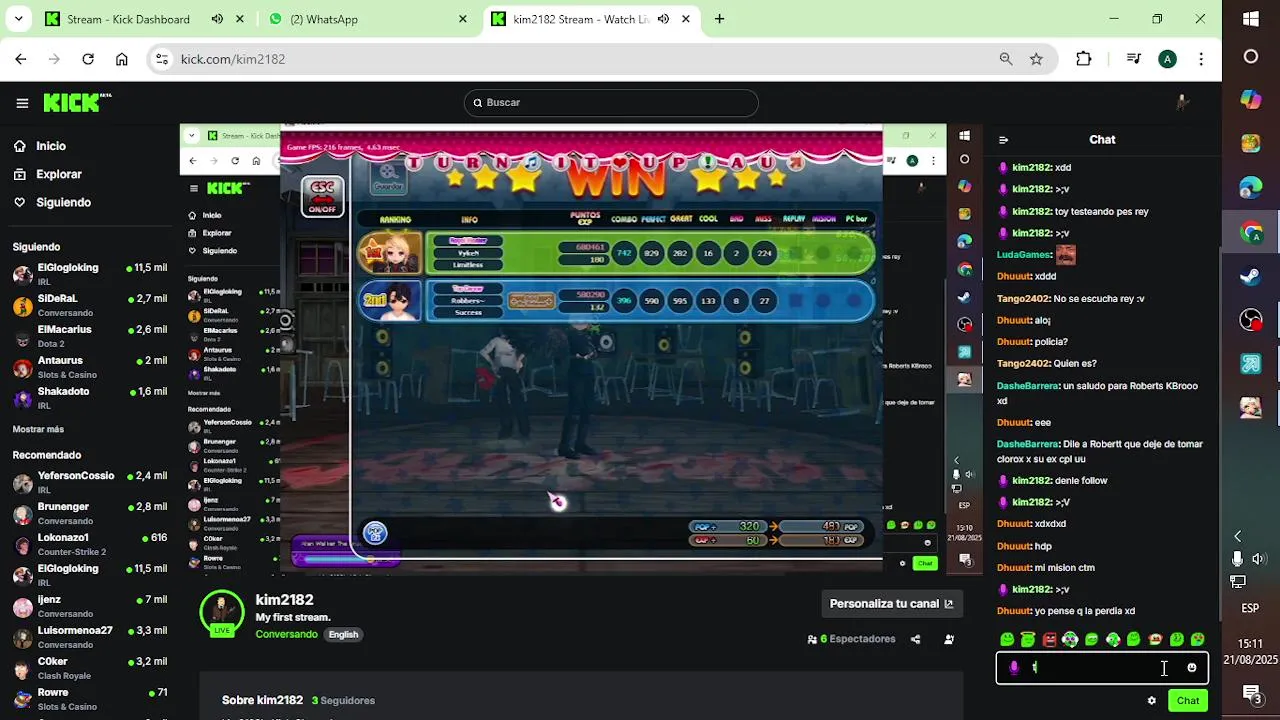
Task: Click the share stream icon
Action: (915, 639)
